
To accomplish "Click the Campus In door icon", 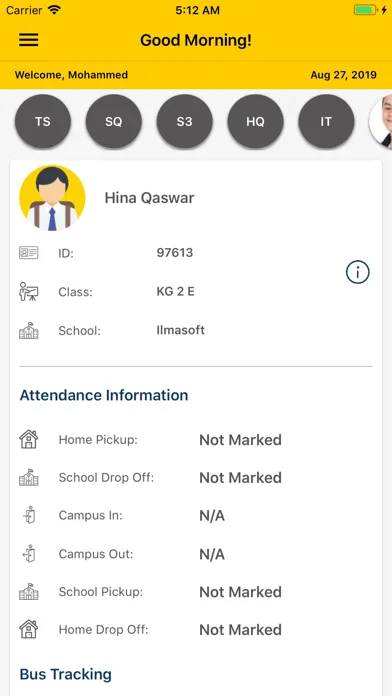I will [x=29, y=515].
